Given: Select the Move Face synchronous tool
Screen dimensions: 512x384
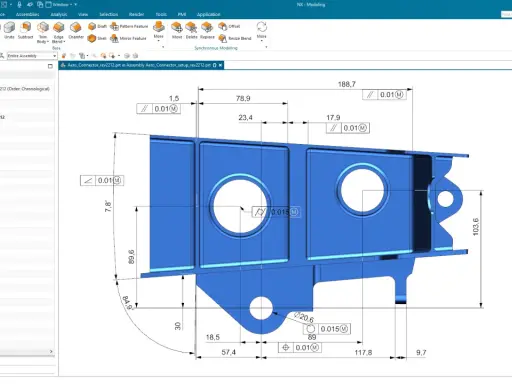Looking at the screenshot, I should click(177, 30).
